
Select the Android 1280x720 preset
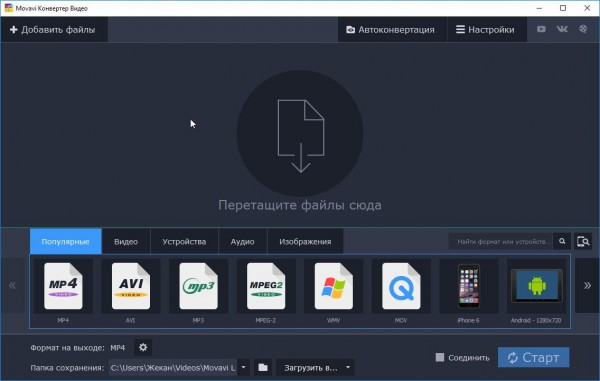click(x=536, y=286)
